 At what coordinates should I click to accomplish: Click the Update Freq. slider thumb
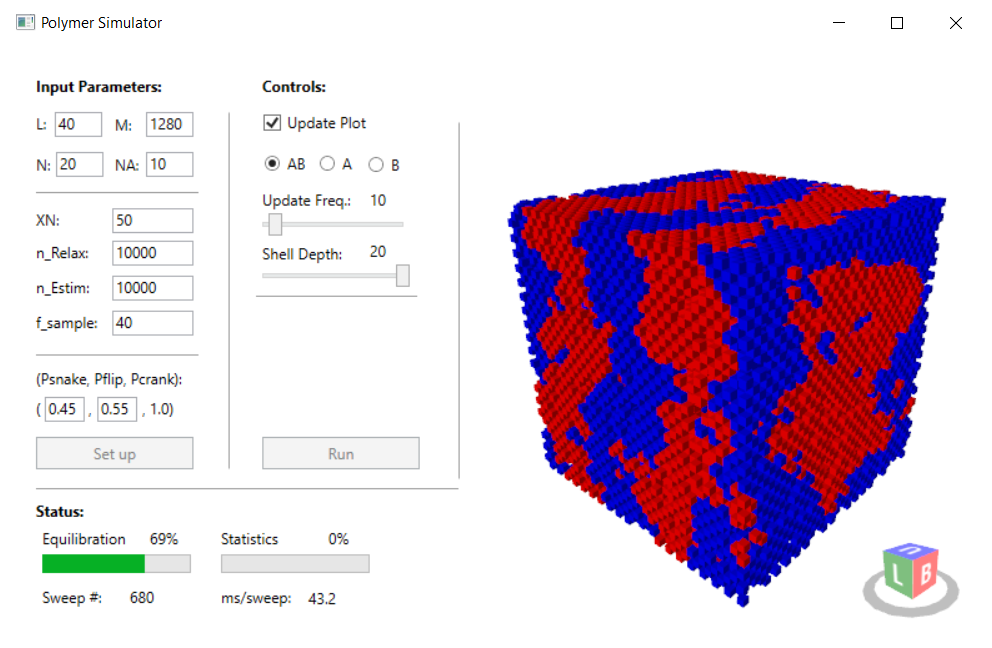click(275, 225)
